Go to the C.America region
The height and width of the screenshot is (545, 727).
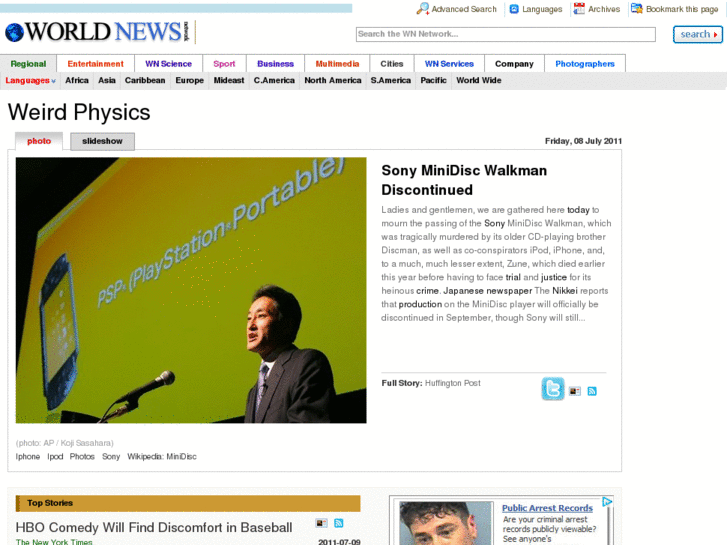click(274, 81)
